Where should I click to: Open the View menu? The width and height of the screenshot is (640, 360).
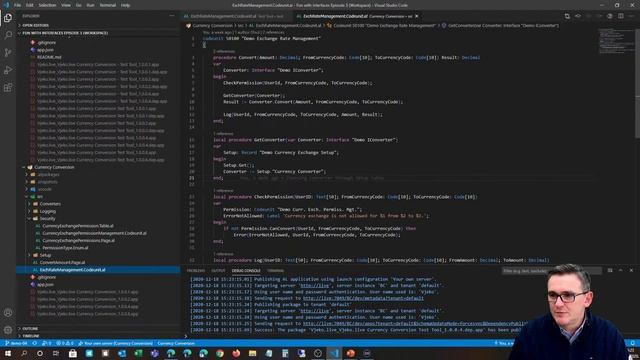coord(66,5)
